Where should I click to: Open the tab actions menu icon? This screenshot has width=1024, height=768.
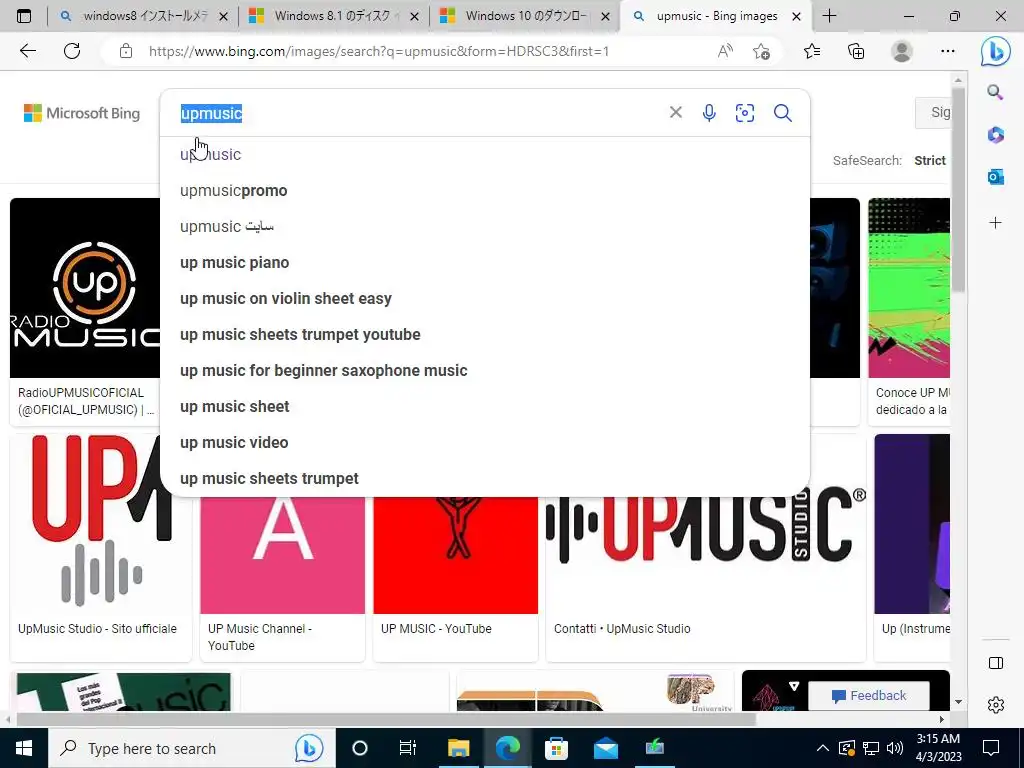click(24, 16)
